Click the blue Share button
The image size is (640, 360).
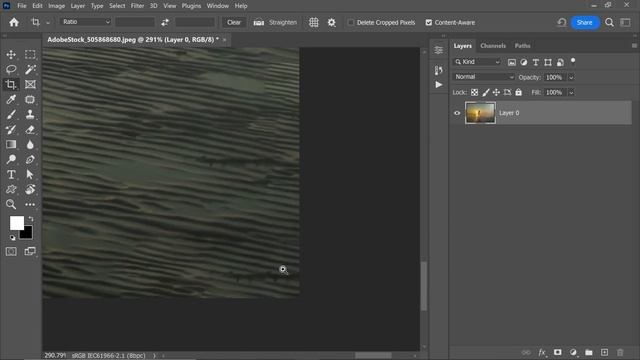click(x=584, y=22)
